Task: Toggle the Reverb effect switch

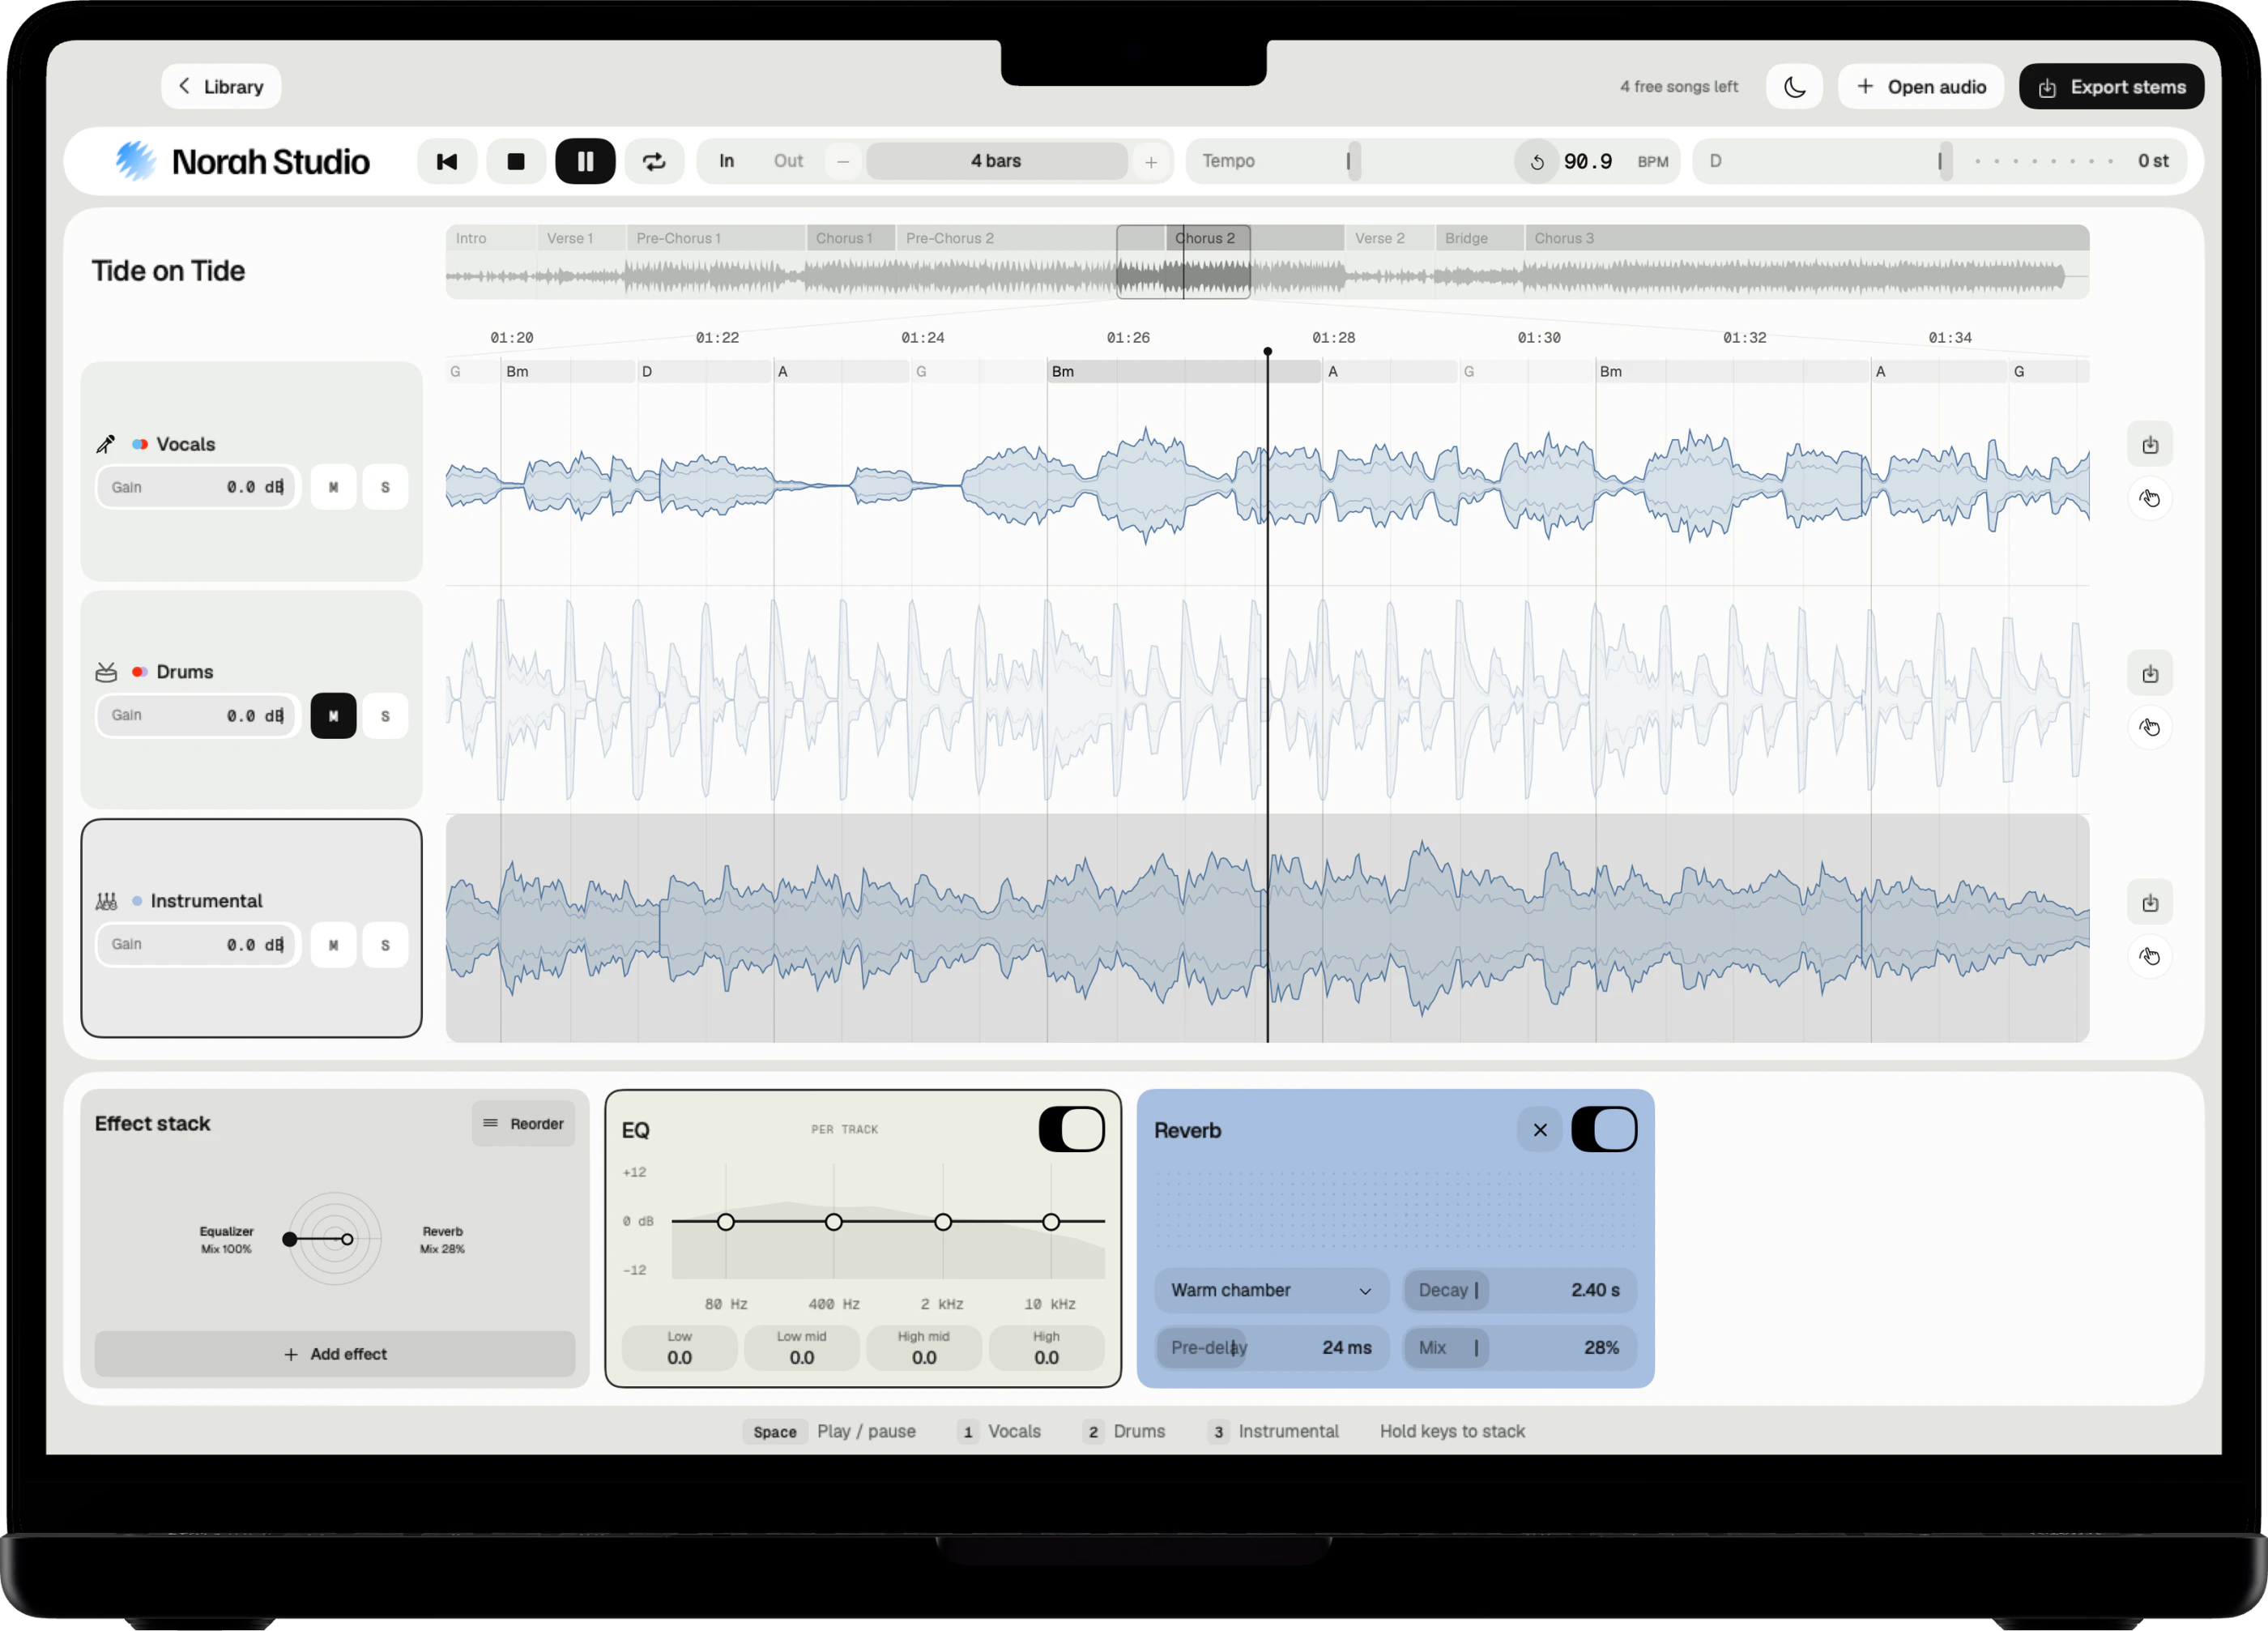Action: (1603, 1130)
